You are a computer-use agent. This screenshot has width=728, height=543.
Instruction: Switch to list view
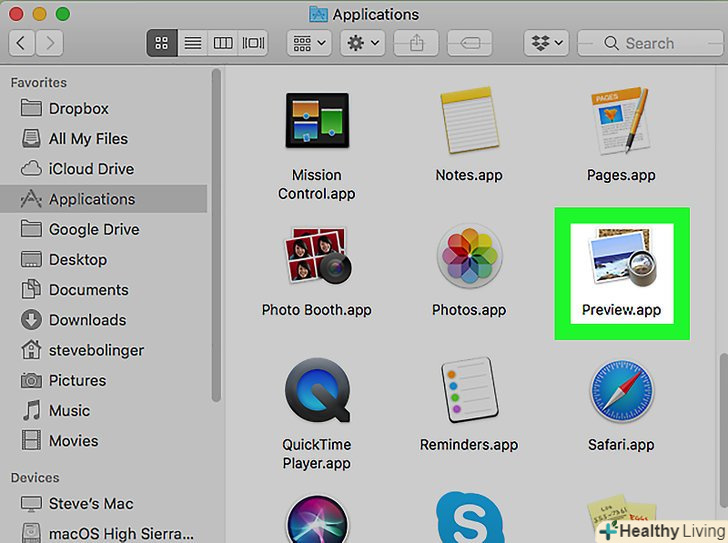click(193, 43)
